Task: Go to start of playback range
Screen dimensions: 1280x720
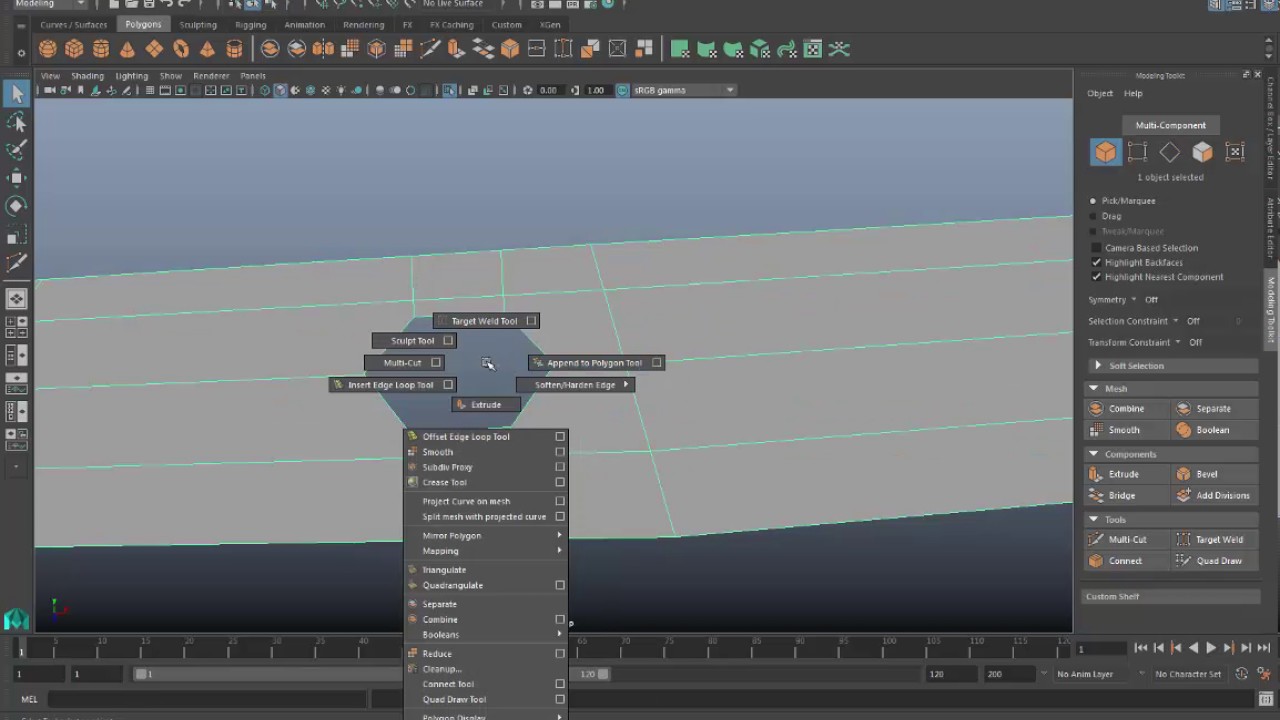Action: 1141,648
